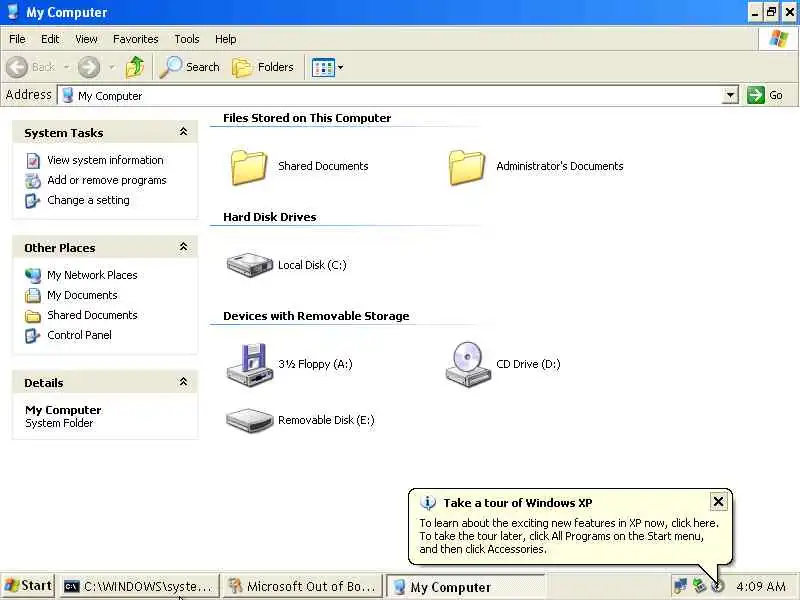The height and width of the screenshot is (600, 800).
Task: Open the Help menu
Action: pyautogui.click(x=225, y=39)
